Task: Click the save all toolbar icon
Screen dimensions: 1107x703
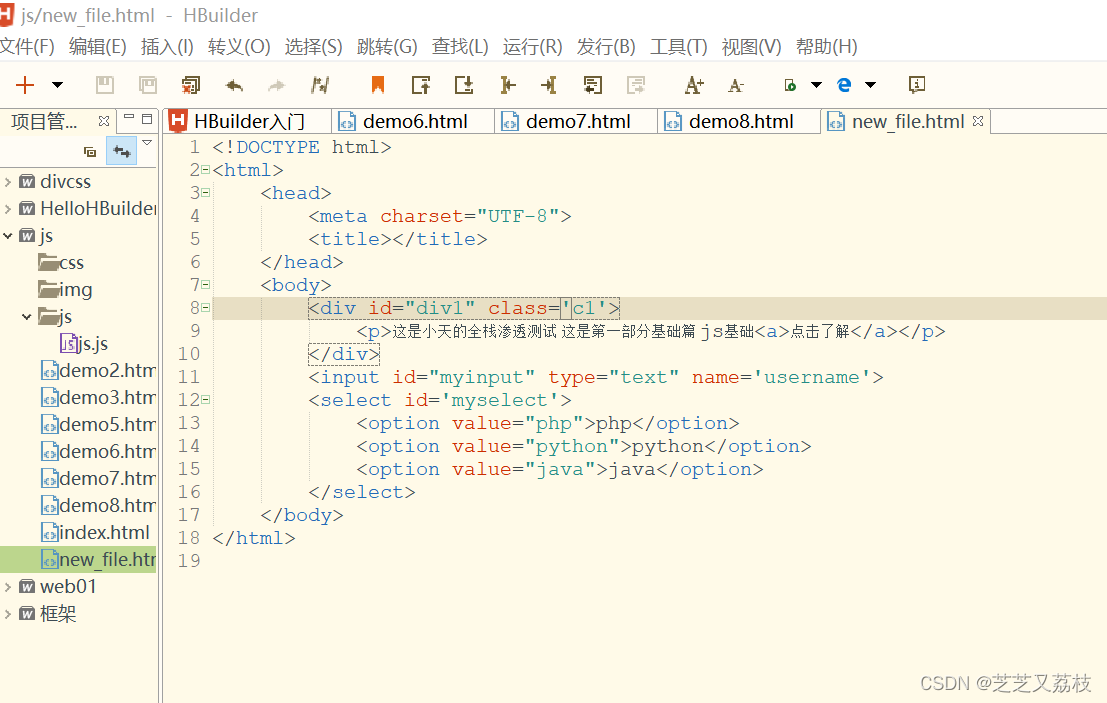Action: [148, 85]
